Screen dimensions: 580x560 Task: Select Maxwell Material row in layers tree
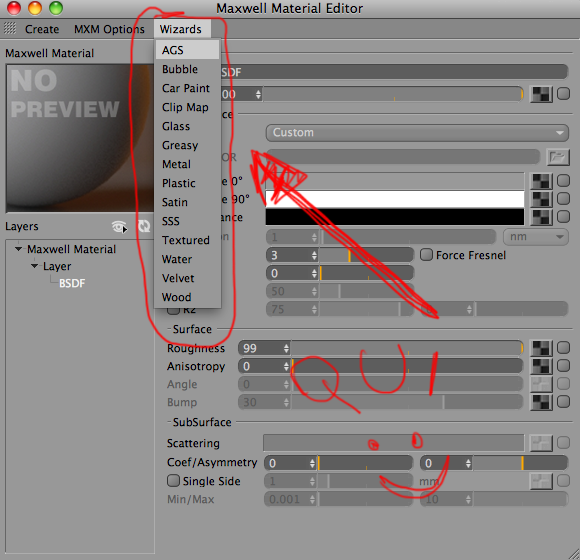71,249
